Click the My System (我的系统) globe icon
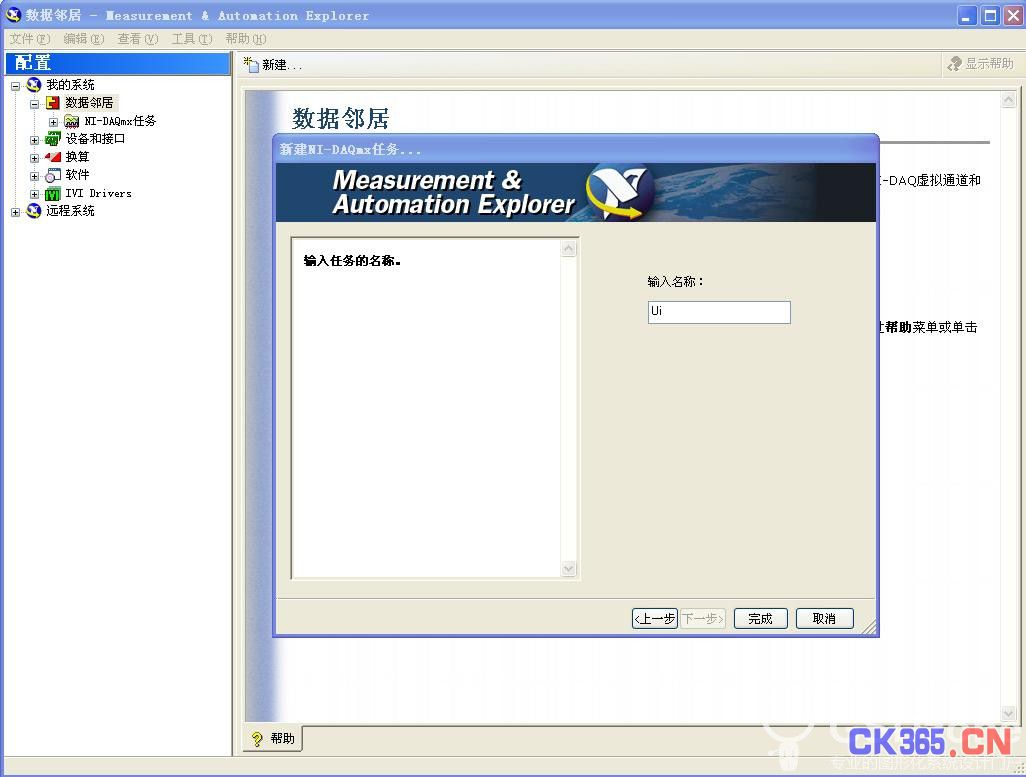The width and height of the screenshot is (1026, 777). coord(33,85)
